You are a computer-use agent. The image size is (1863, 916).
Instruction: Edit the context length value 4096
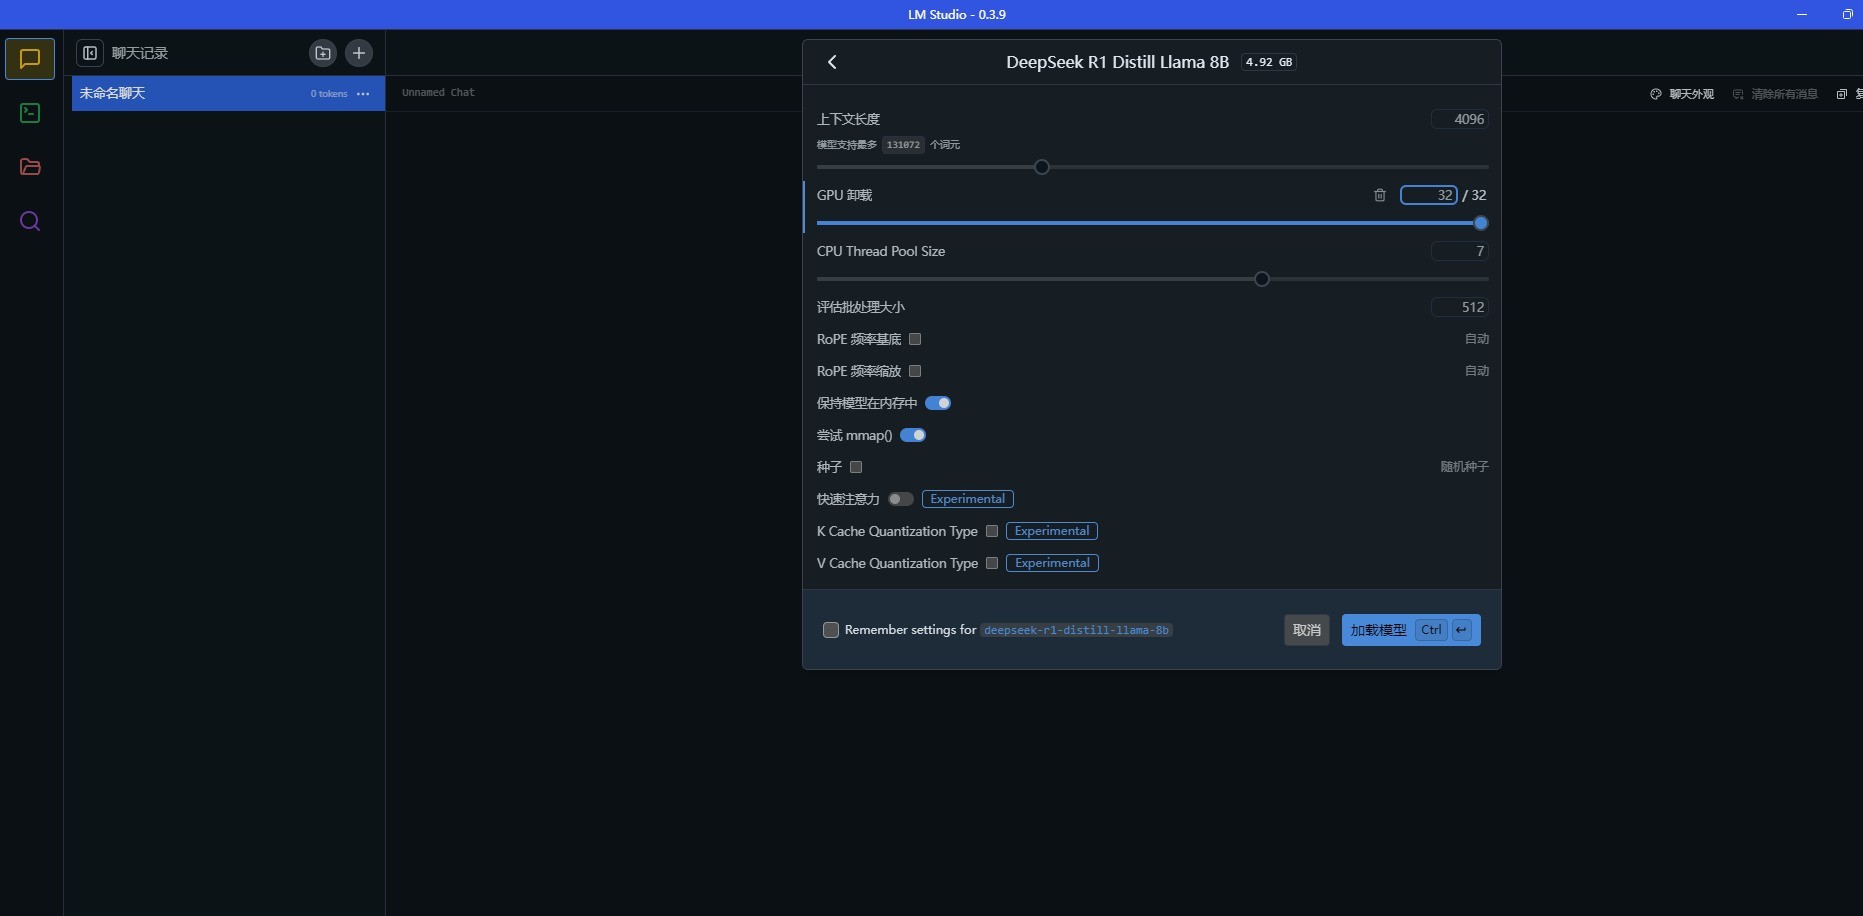click(x=1460, y=119)
